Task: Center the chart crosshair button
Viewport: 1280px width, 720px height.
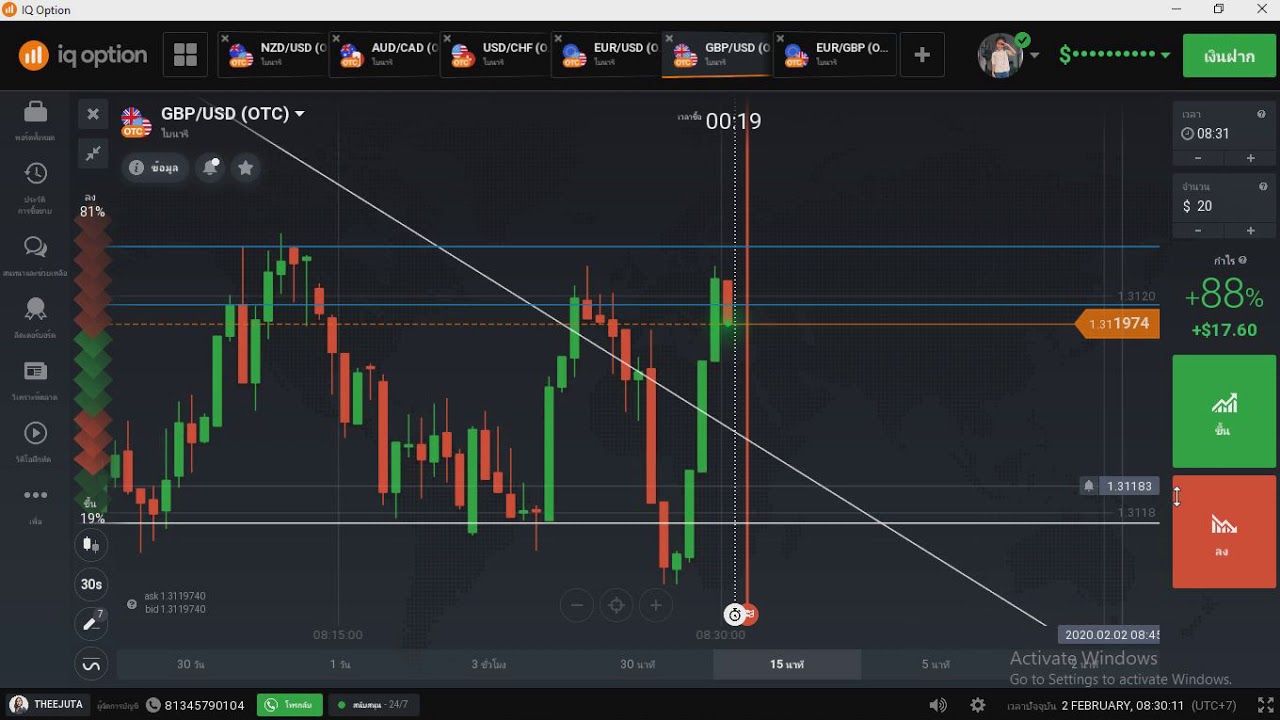Action: pos(616,604)
